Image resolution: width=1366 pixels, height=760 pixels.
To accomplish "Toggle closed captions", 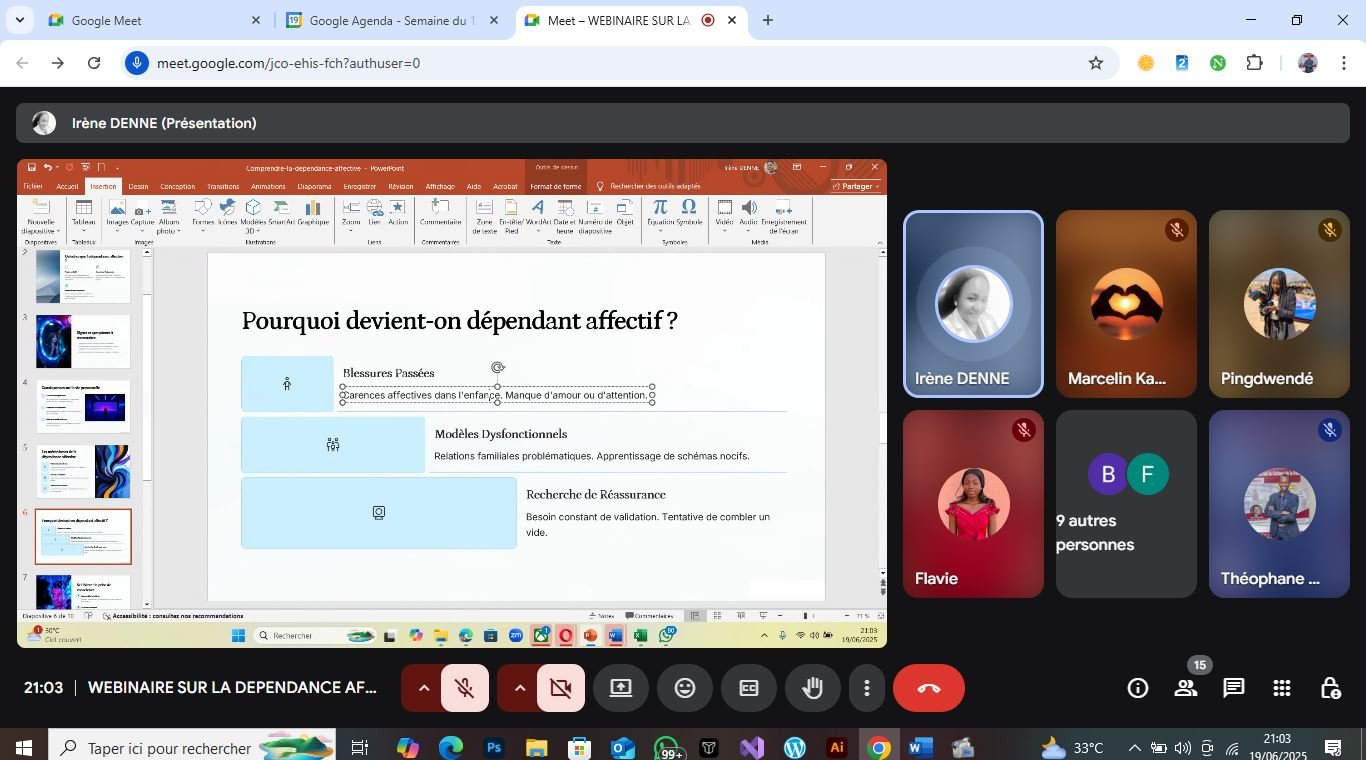I will coord(749,688).
